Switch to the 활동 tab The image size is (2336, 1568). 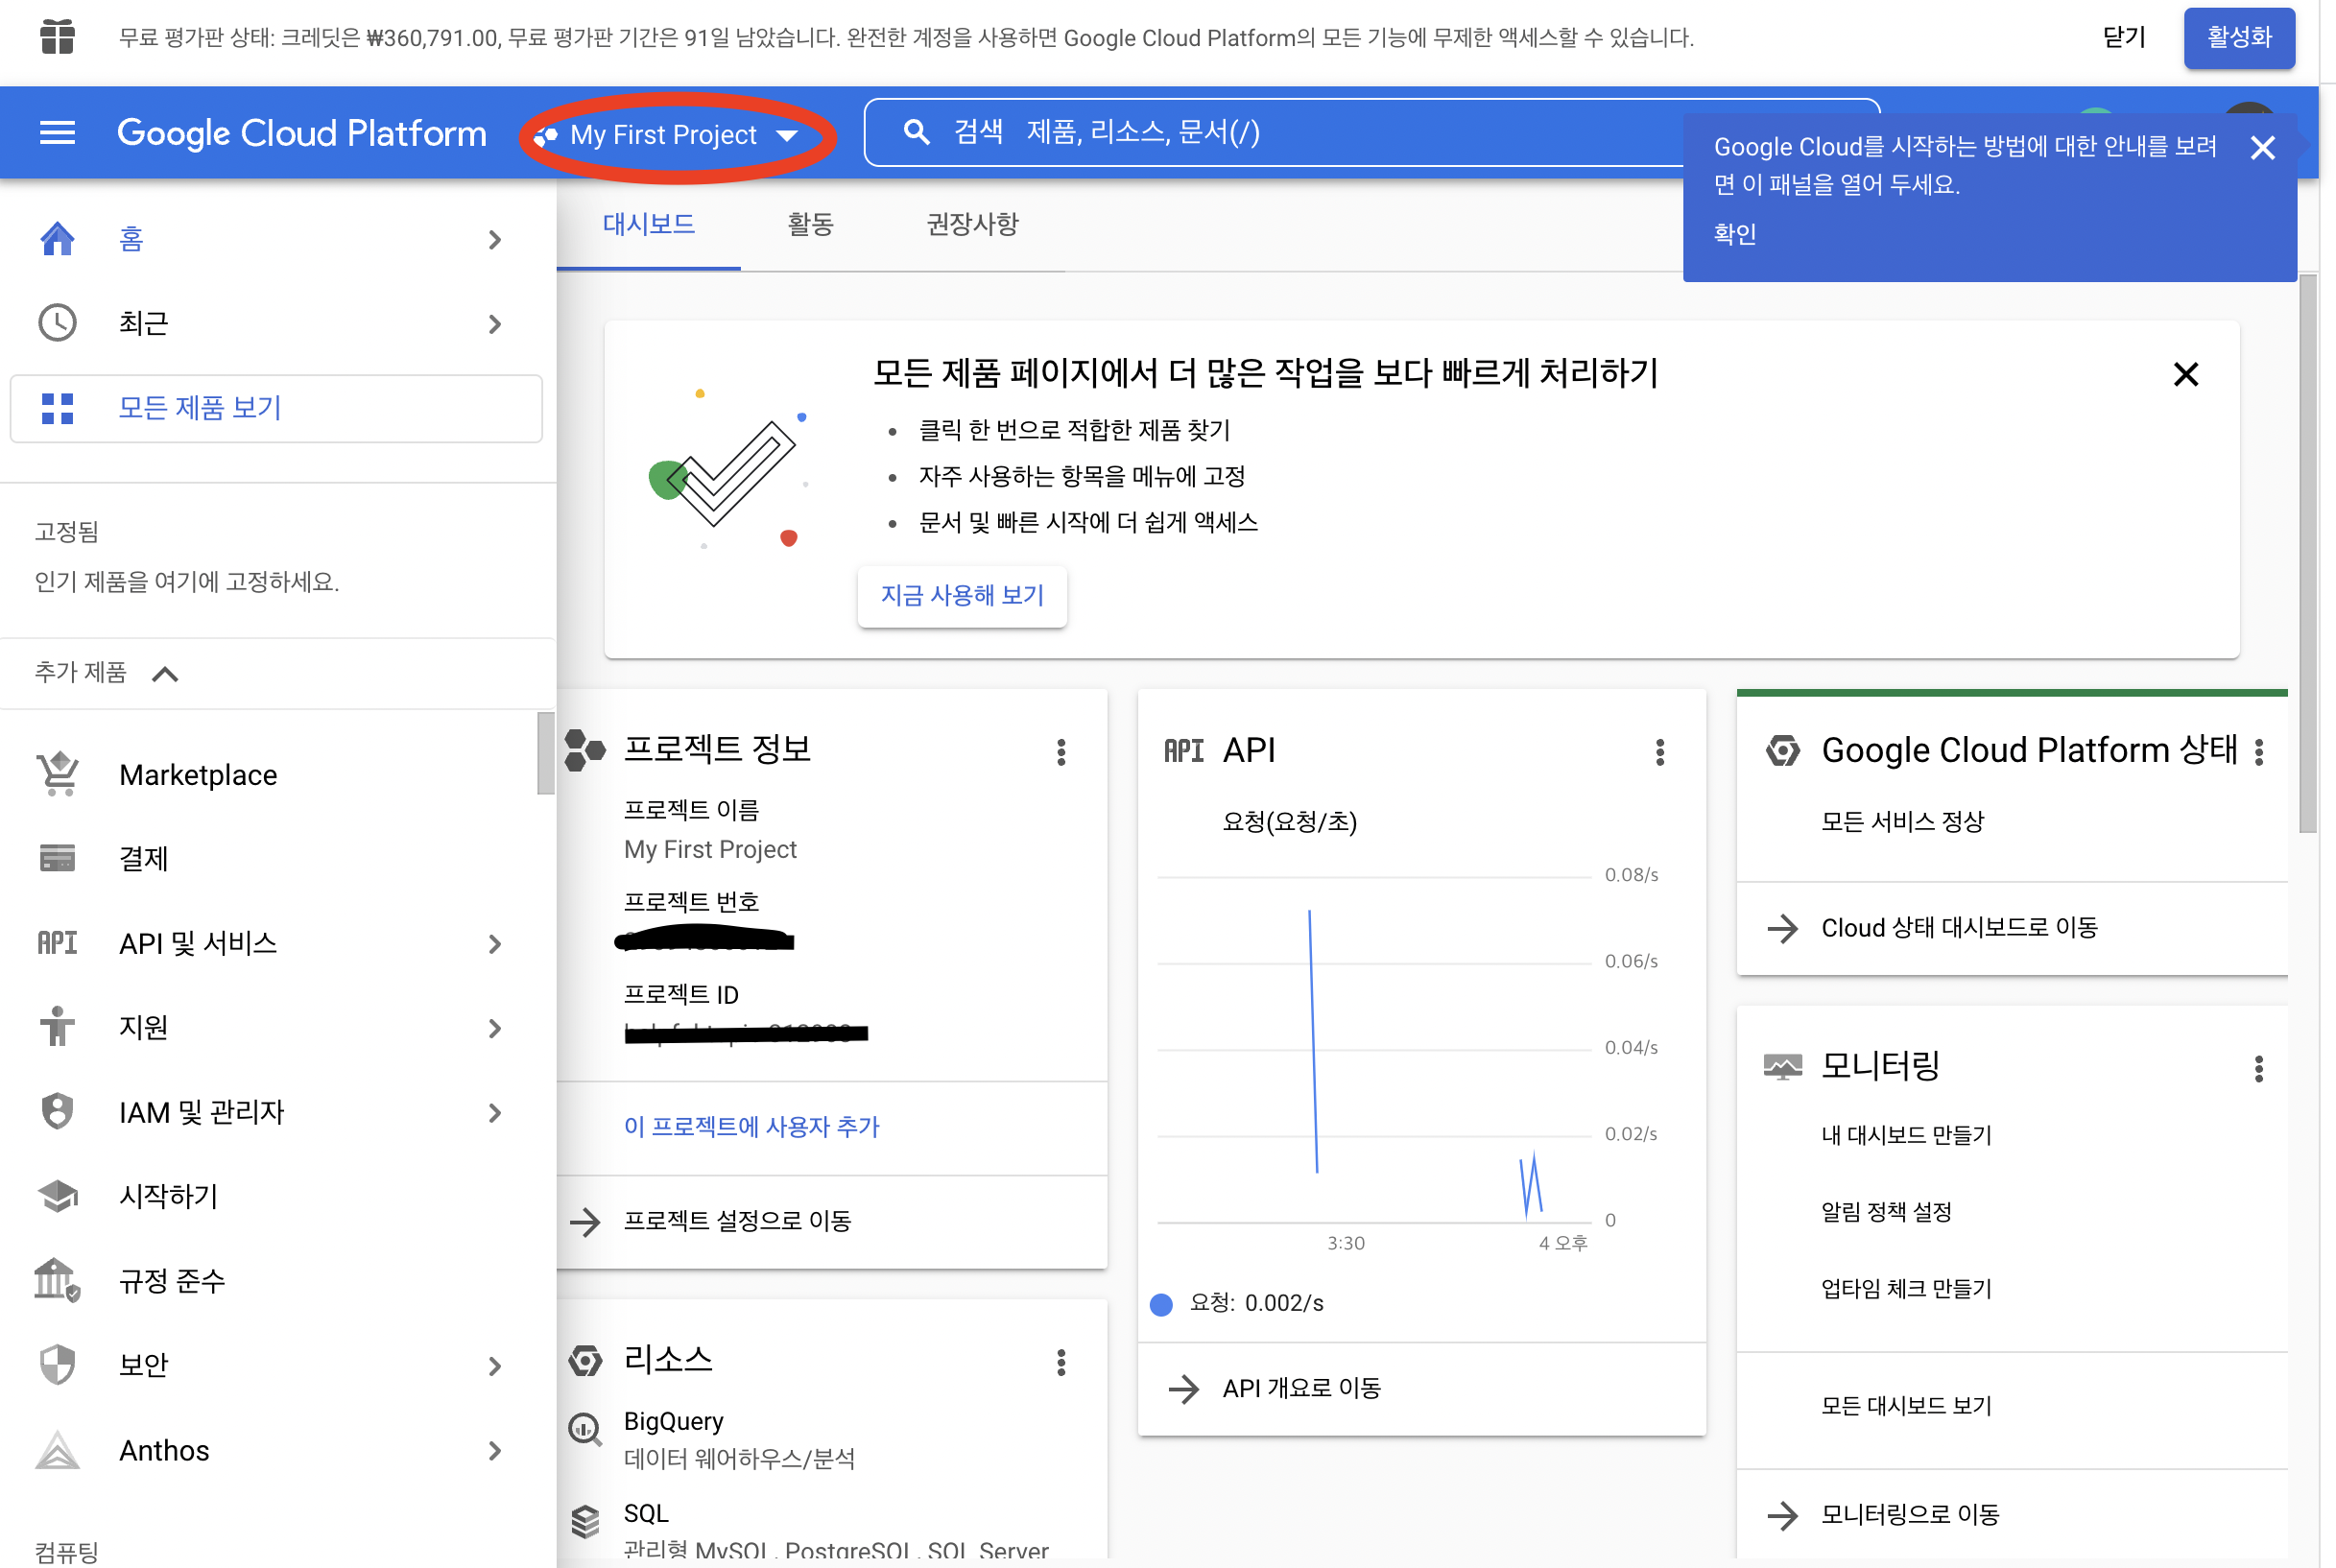[810, 224]
